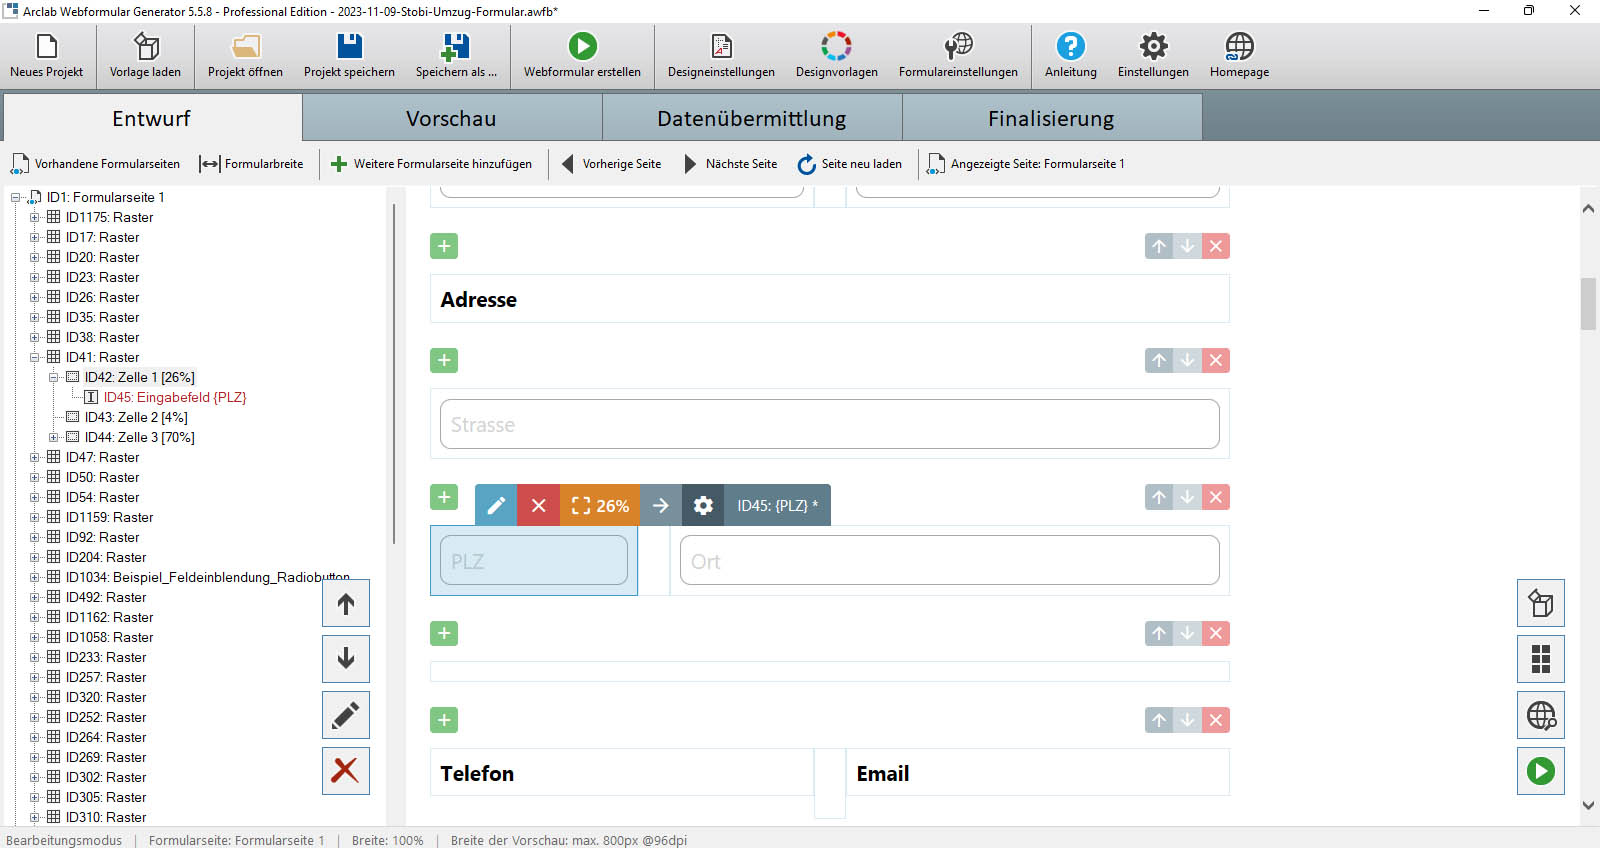
Task: Click Webformular erstellen play icon
Action: (x=582, y=46)
